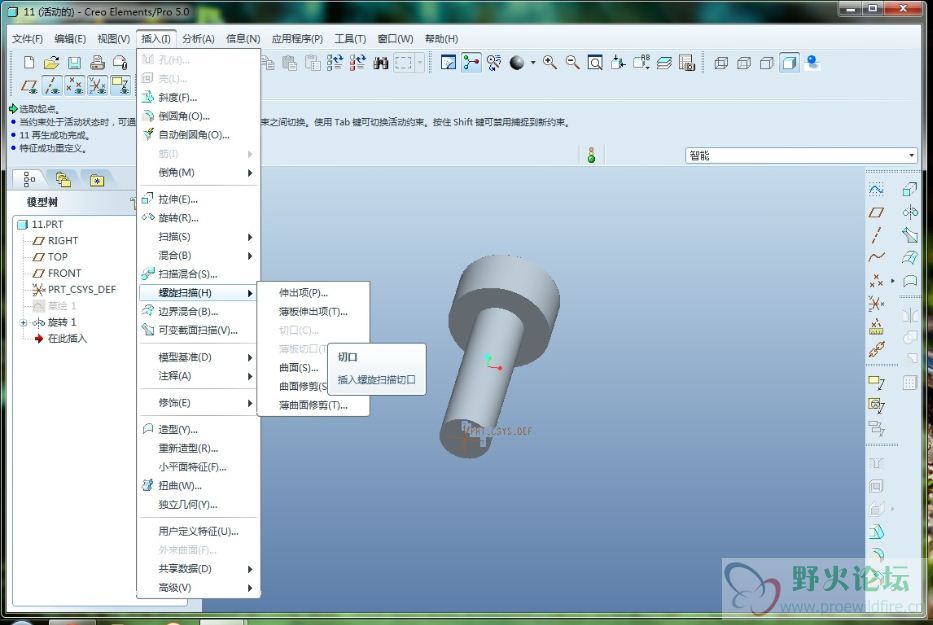933x625 pixels.
Task: Select the FRONT datum plane in model tree
Action: point(64,273)
